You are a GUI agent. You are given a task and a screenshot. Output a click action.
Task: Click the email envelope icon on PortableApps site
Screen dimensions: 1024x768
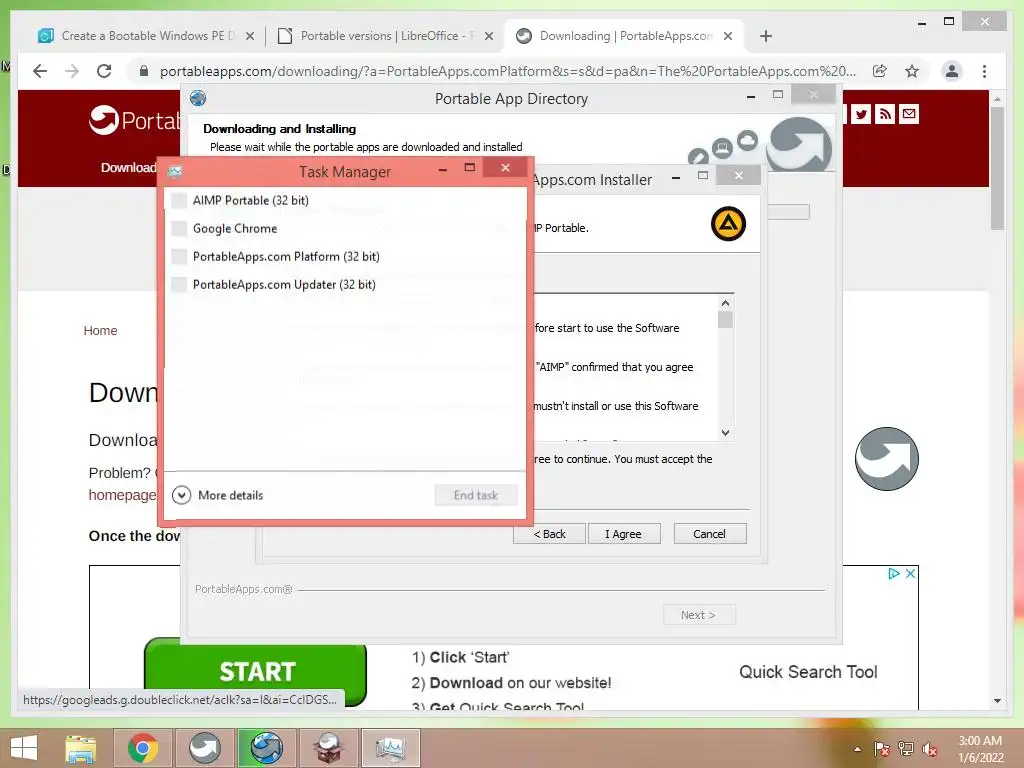tap(908, 114)
